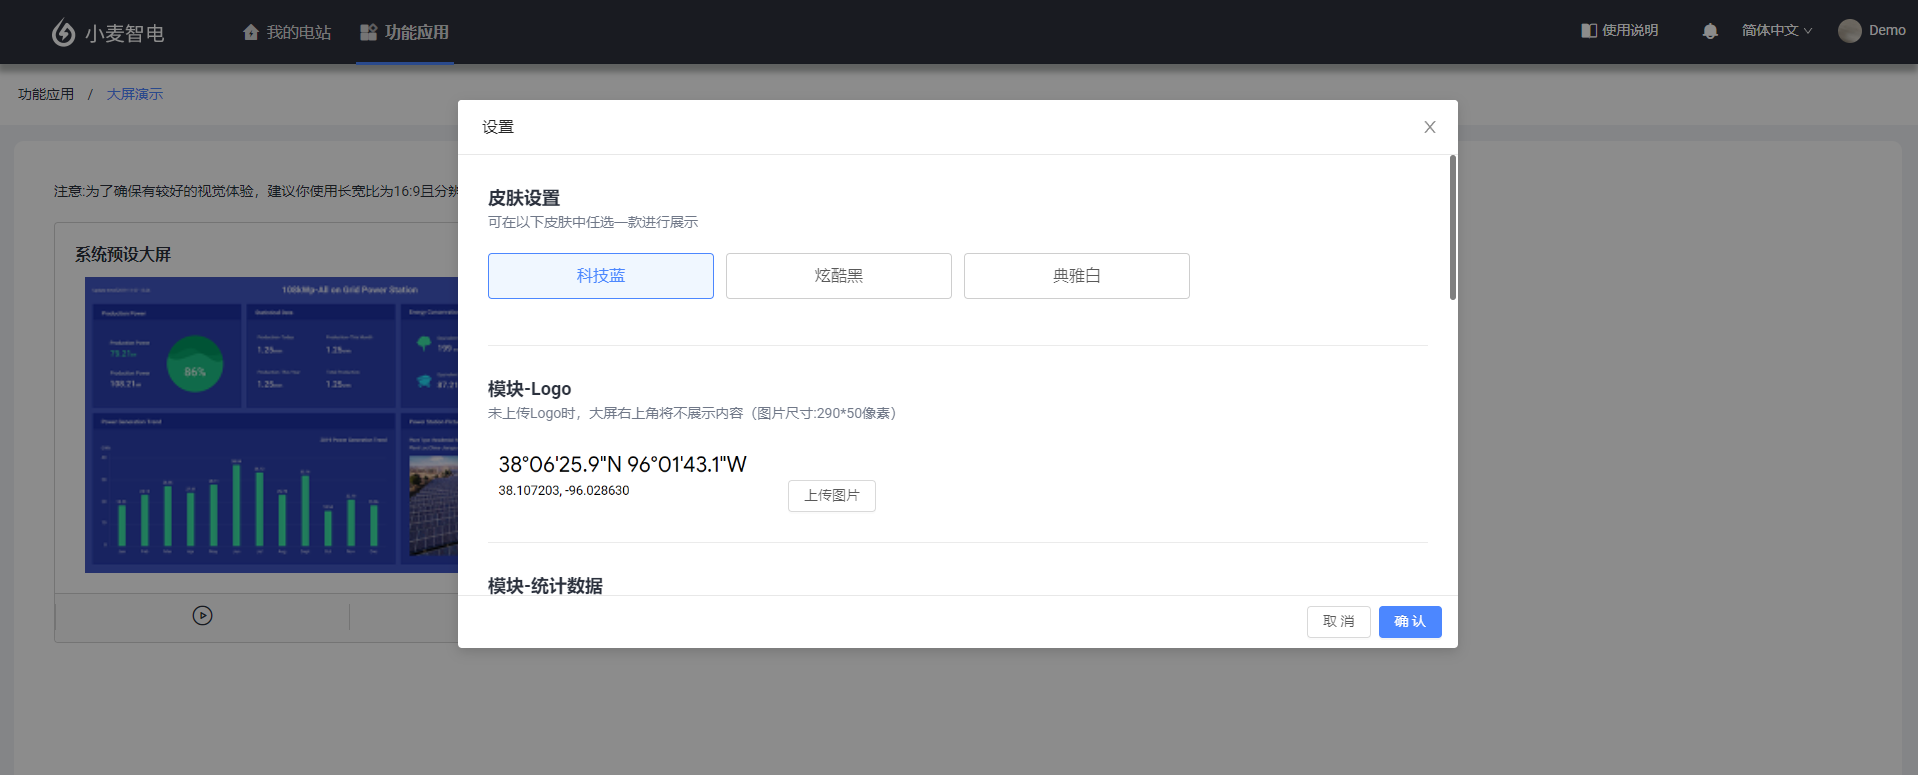The image size is (1918, 775).
Task: Click 功能应用 in the breadcrumb path
Action: tap(46, 94)
